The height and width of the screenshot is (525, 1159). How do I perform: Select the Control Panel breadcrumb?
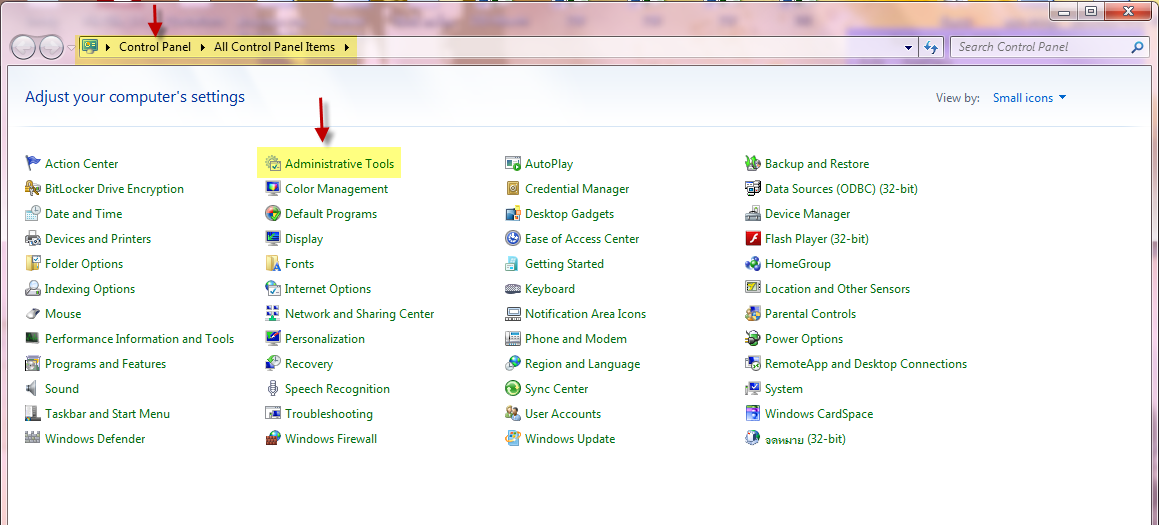click(x=155, y=47)
